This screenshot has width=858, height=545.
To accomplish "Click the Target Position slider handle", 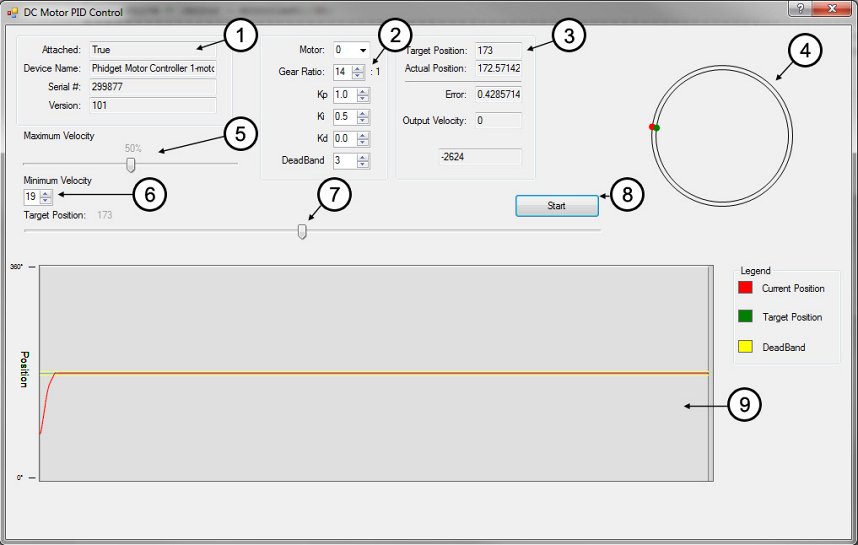I will [302, 232].
